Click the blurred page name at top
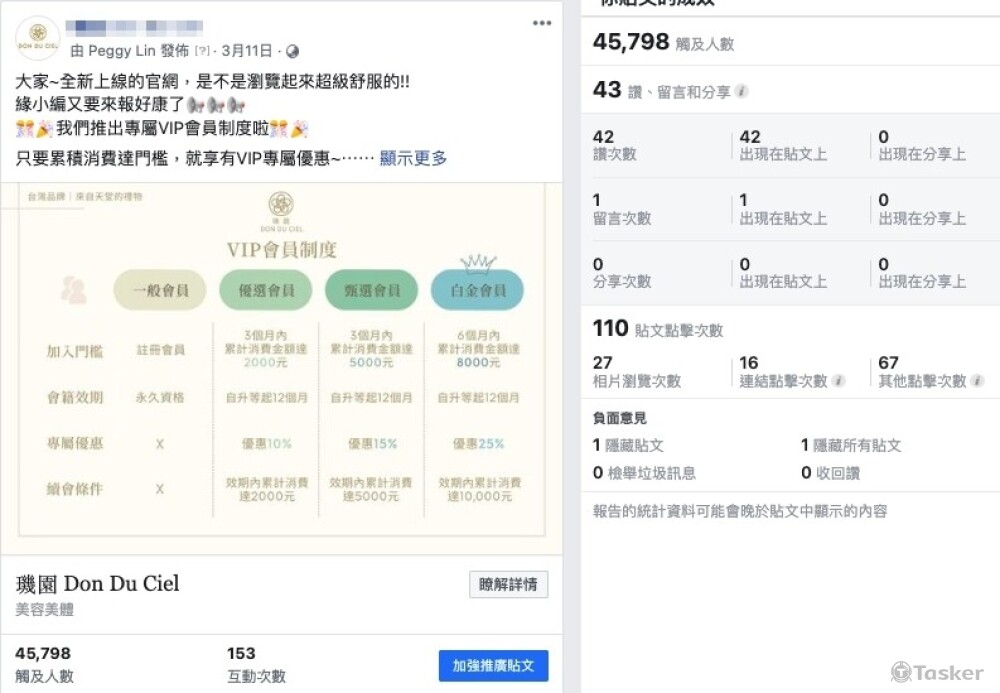The image size is (1000, 693). click(x=135, y=27)
